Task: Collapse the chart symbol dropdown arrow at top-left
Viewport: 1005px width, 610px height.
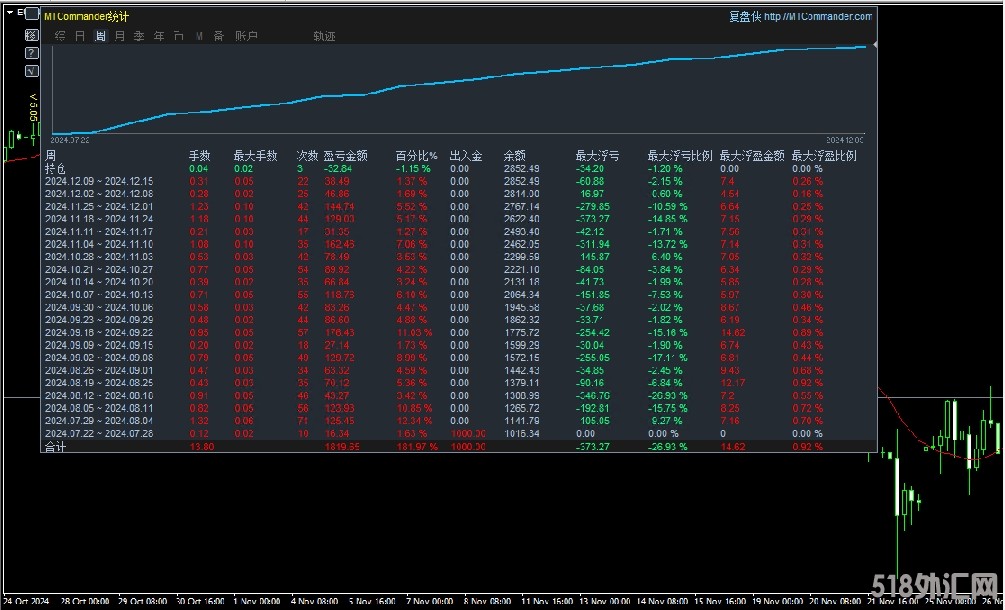Action: tap(7, 14)
